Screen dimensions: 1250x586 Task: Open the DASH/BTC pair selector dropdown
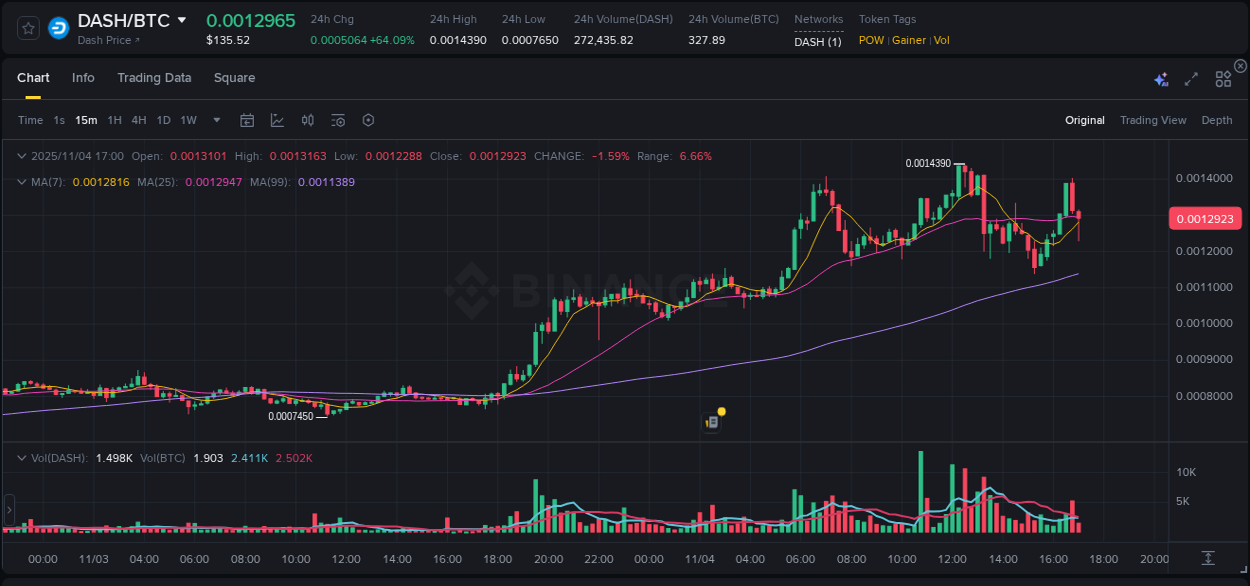click(182, 19)
